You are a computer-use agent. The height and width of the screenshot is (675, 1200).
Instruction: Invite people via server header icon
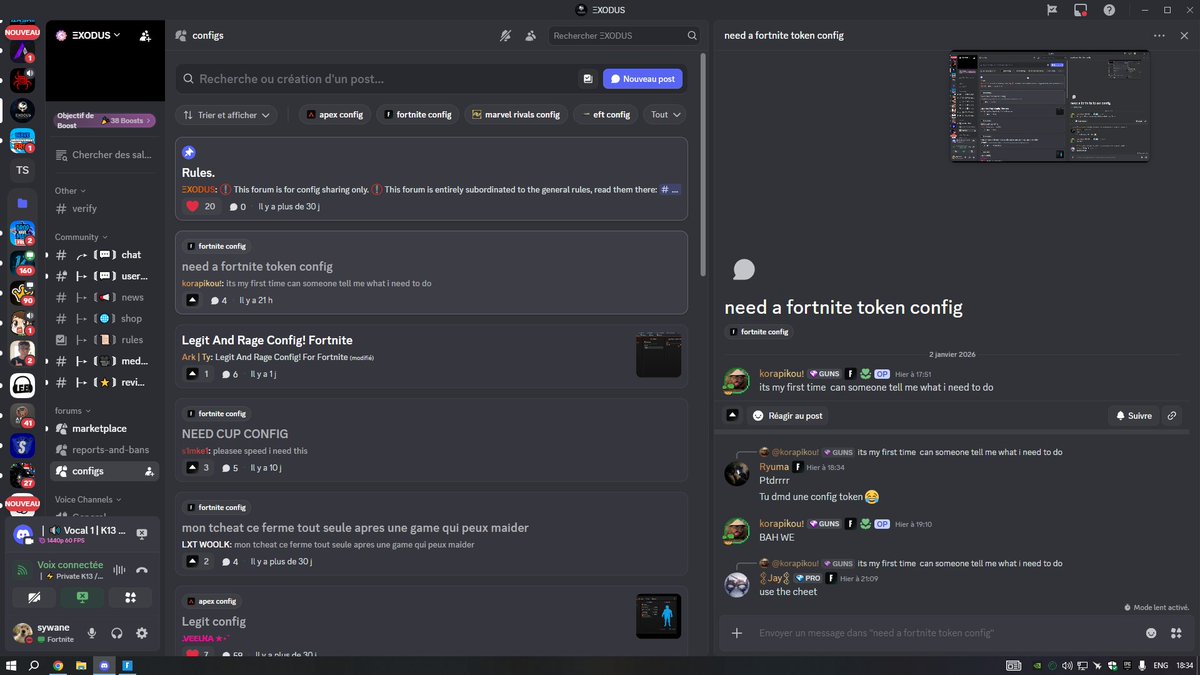(x=145, y=35)
